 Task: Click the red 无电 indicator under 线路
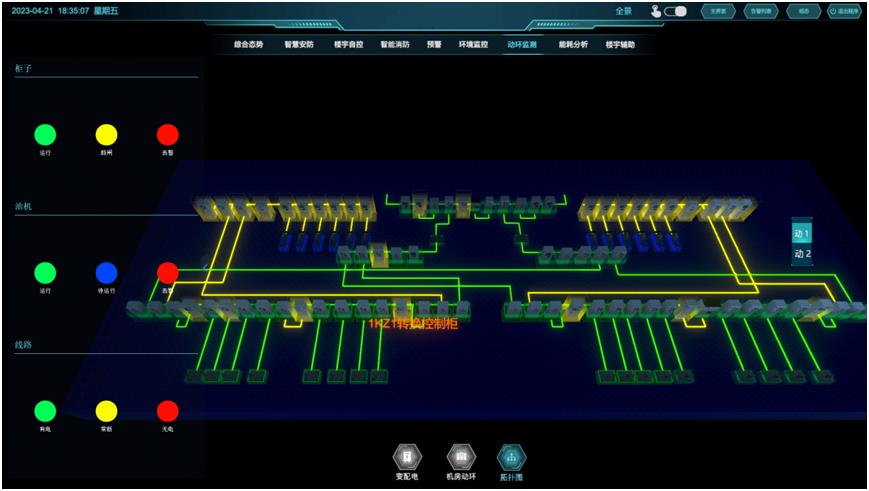pos(167,411)
